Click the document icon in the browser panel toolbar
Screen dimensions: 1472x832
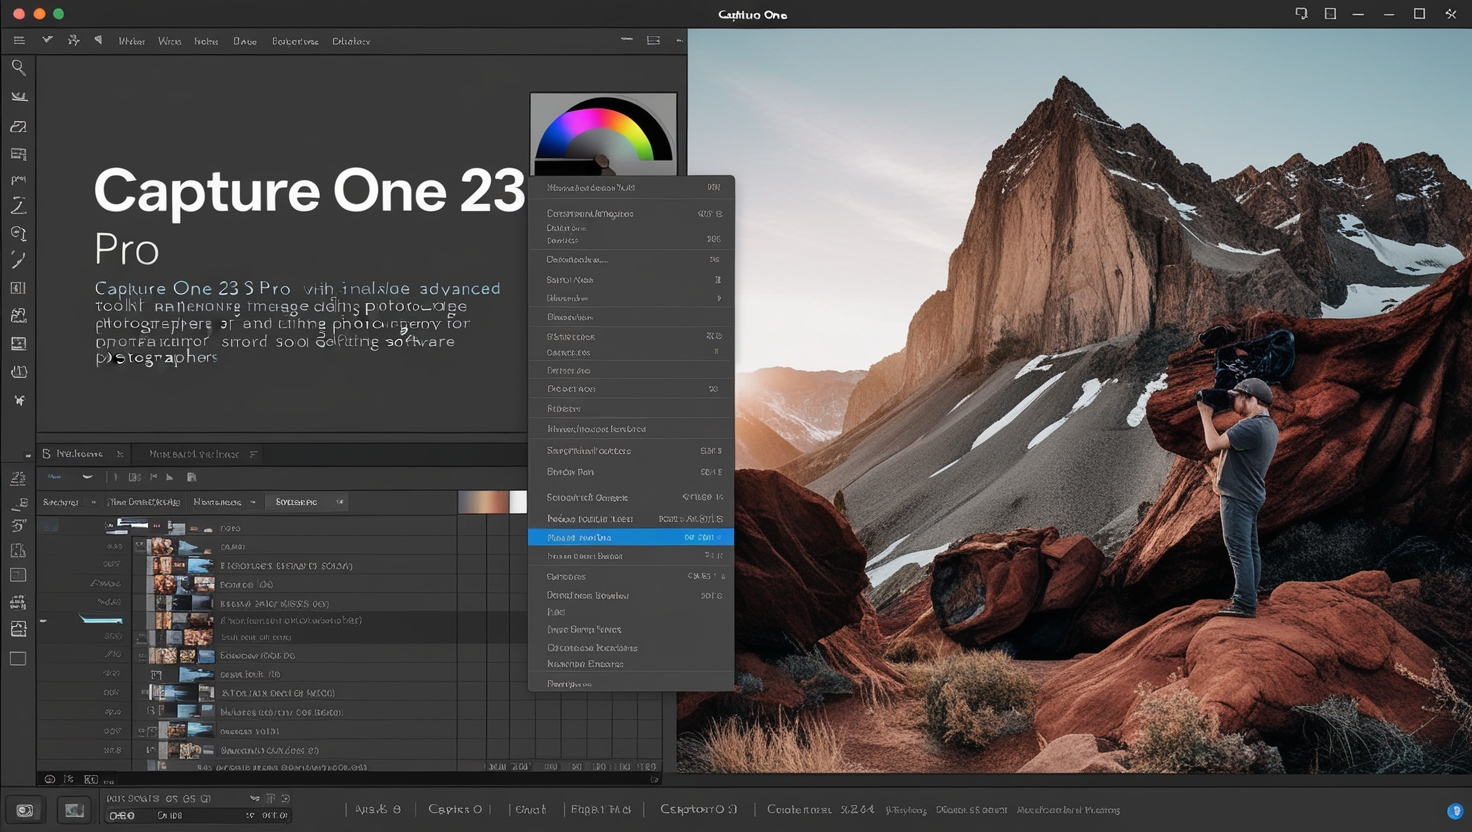click(x=192, y=477)
